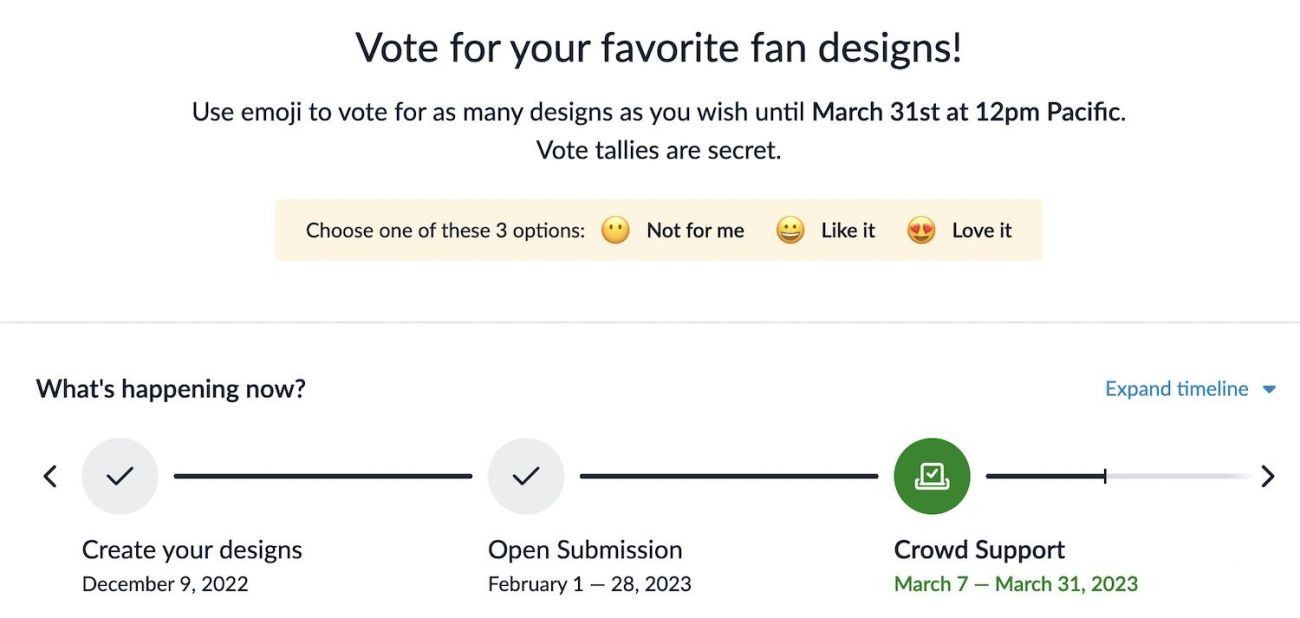Screen dimensions: 1300x618
Task: Click the "What's happening now?" heading
Action: (x=171, y=389)
